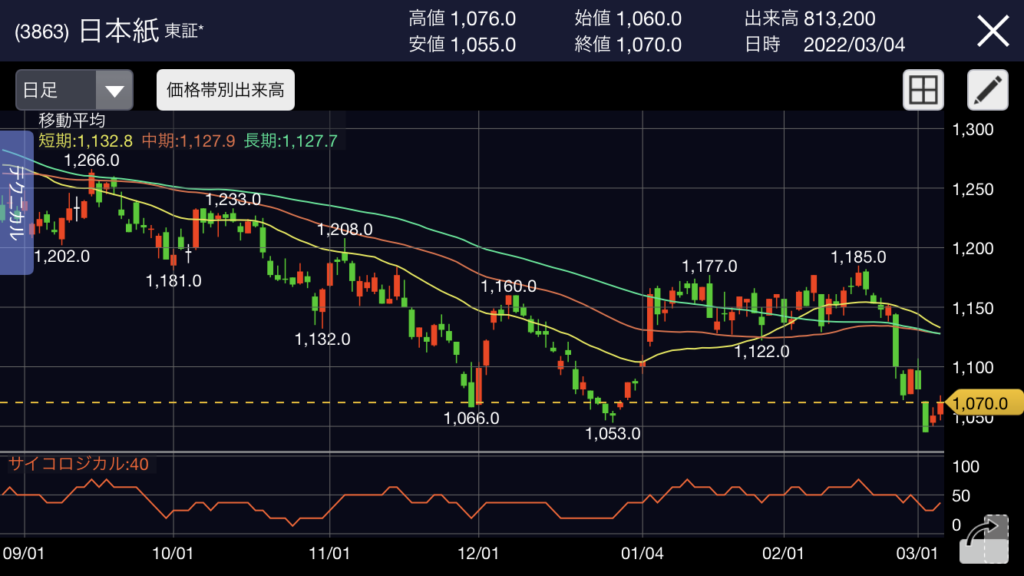Image resolution: width=1024 pixels, height=576 pixels.
Task: Click the 1,185.0 price label
Action: (x=858, y=257)
